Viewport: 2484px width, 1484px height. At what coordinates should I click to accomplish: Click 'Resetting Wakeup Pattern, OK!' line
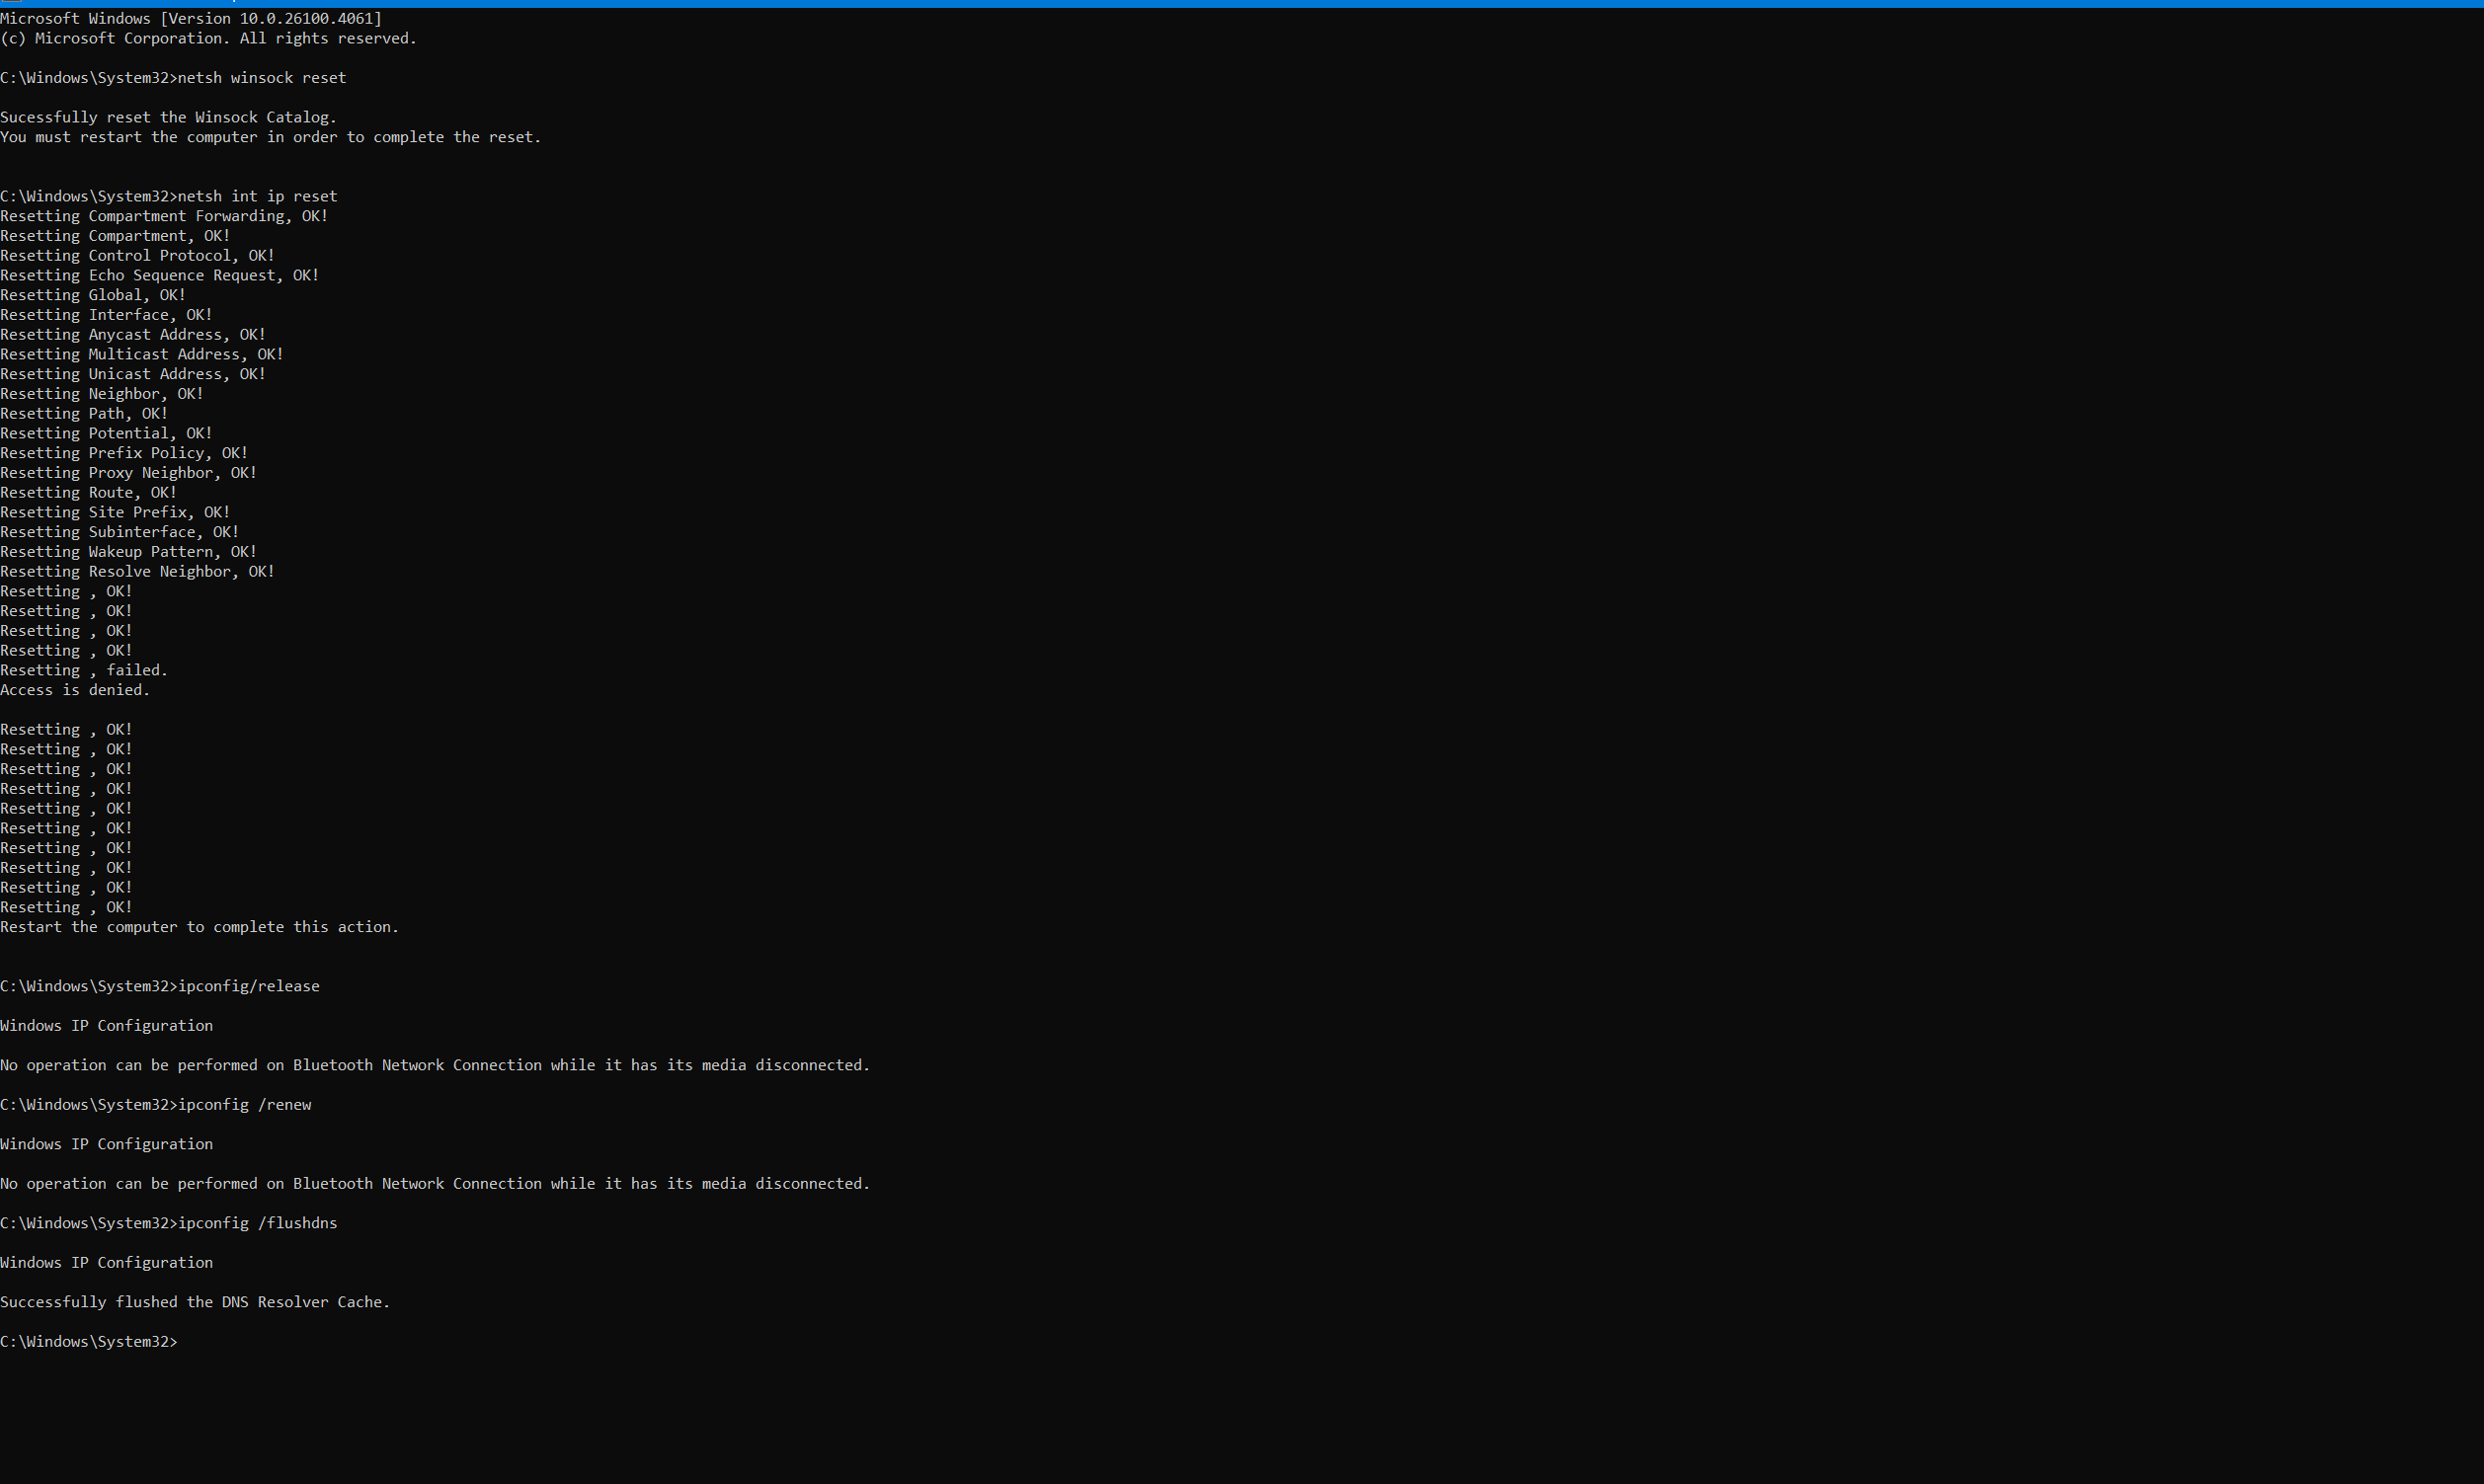pos(129,552)
